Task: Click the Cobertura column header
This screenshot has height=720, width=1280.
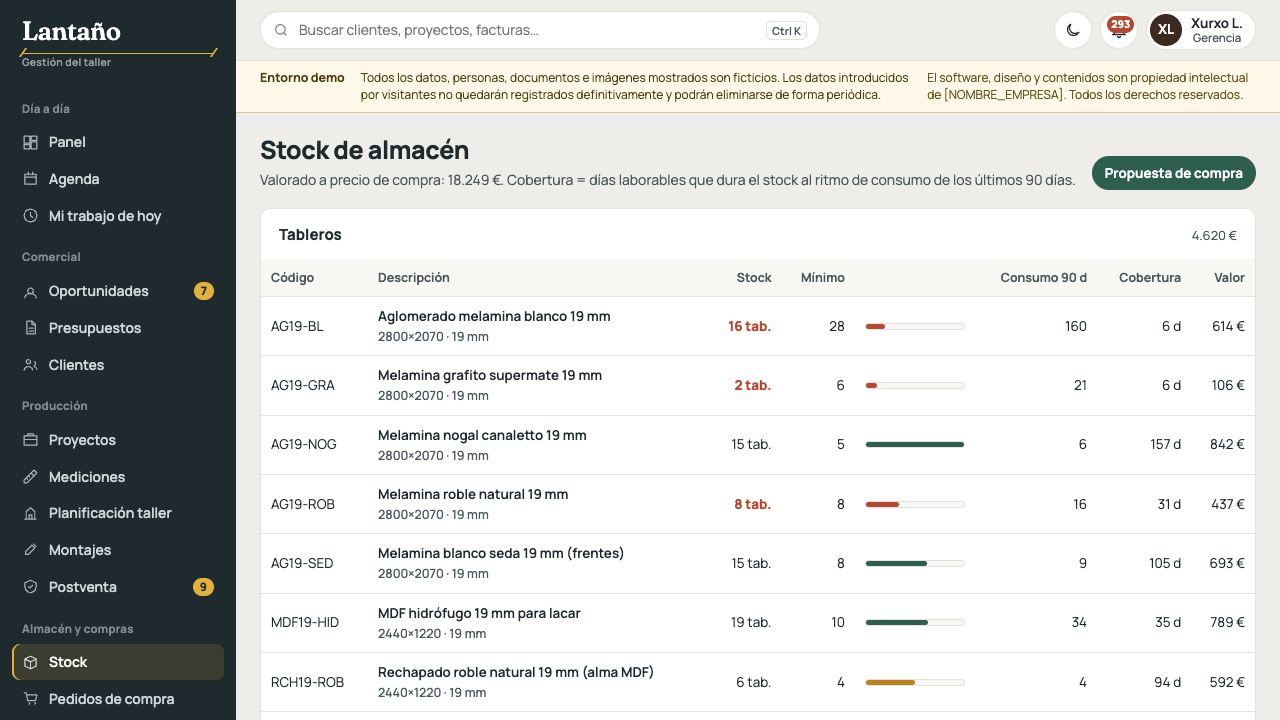Action: click(x=1150, y=277)
